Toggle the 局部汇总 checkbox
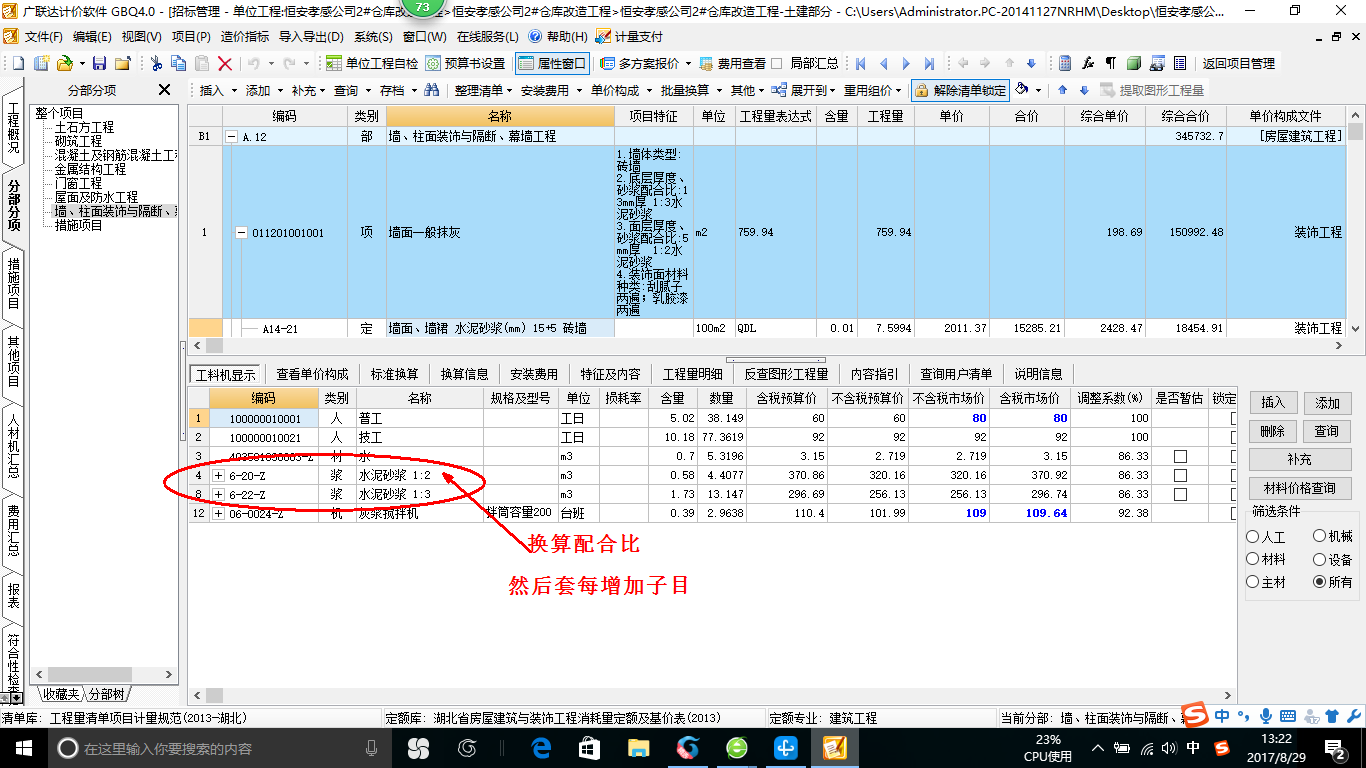The width and height of the screenshot is (1366, 768). pyautogui.click(x=776, y=63)
